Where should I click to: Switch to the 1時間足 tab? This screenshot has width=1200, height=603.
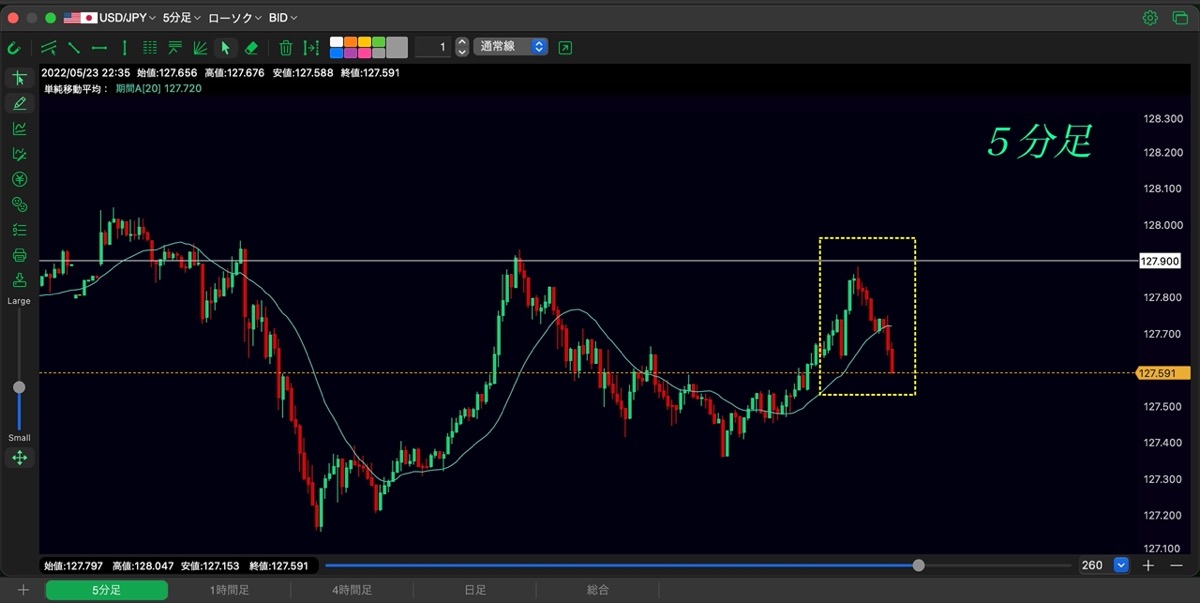coord(229,590)
